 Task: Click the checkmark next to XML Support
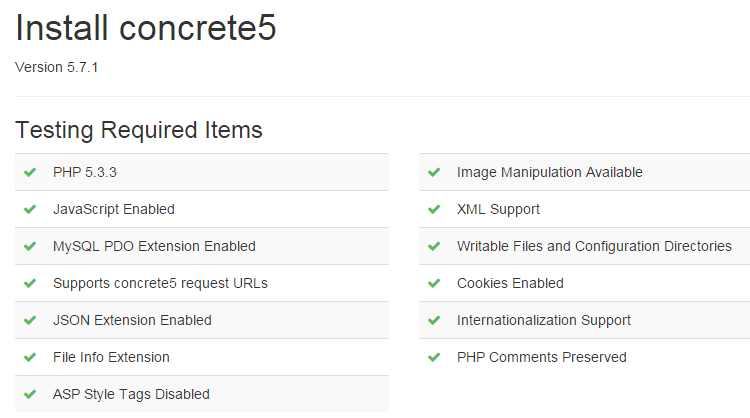coord(434,209)
